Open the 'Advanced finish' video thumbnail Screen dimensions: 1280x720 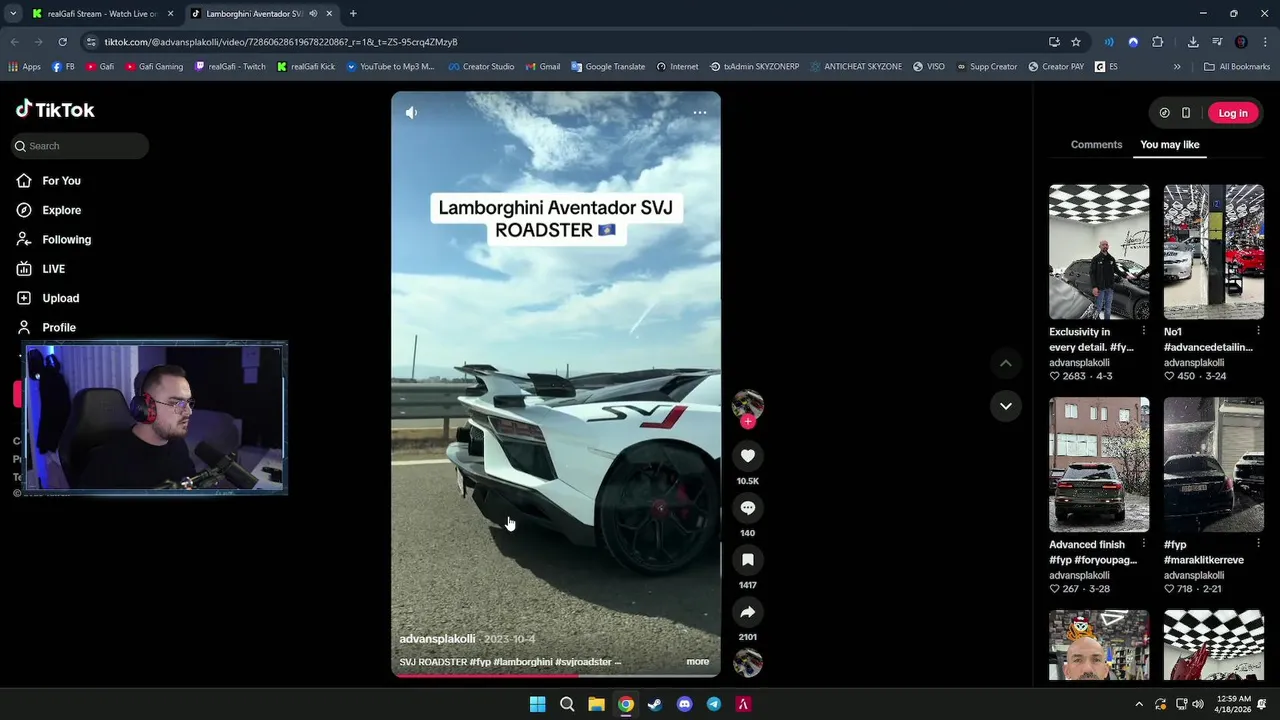tap(1099, 465)
